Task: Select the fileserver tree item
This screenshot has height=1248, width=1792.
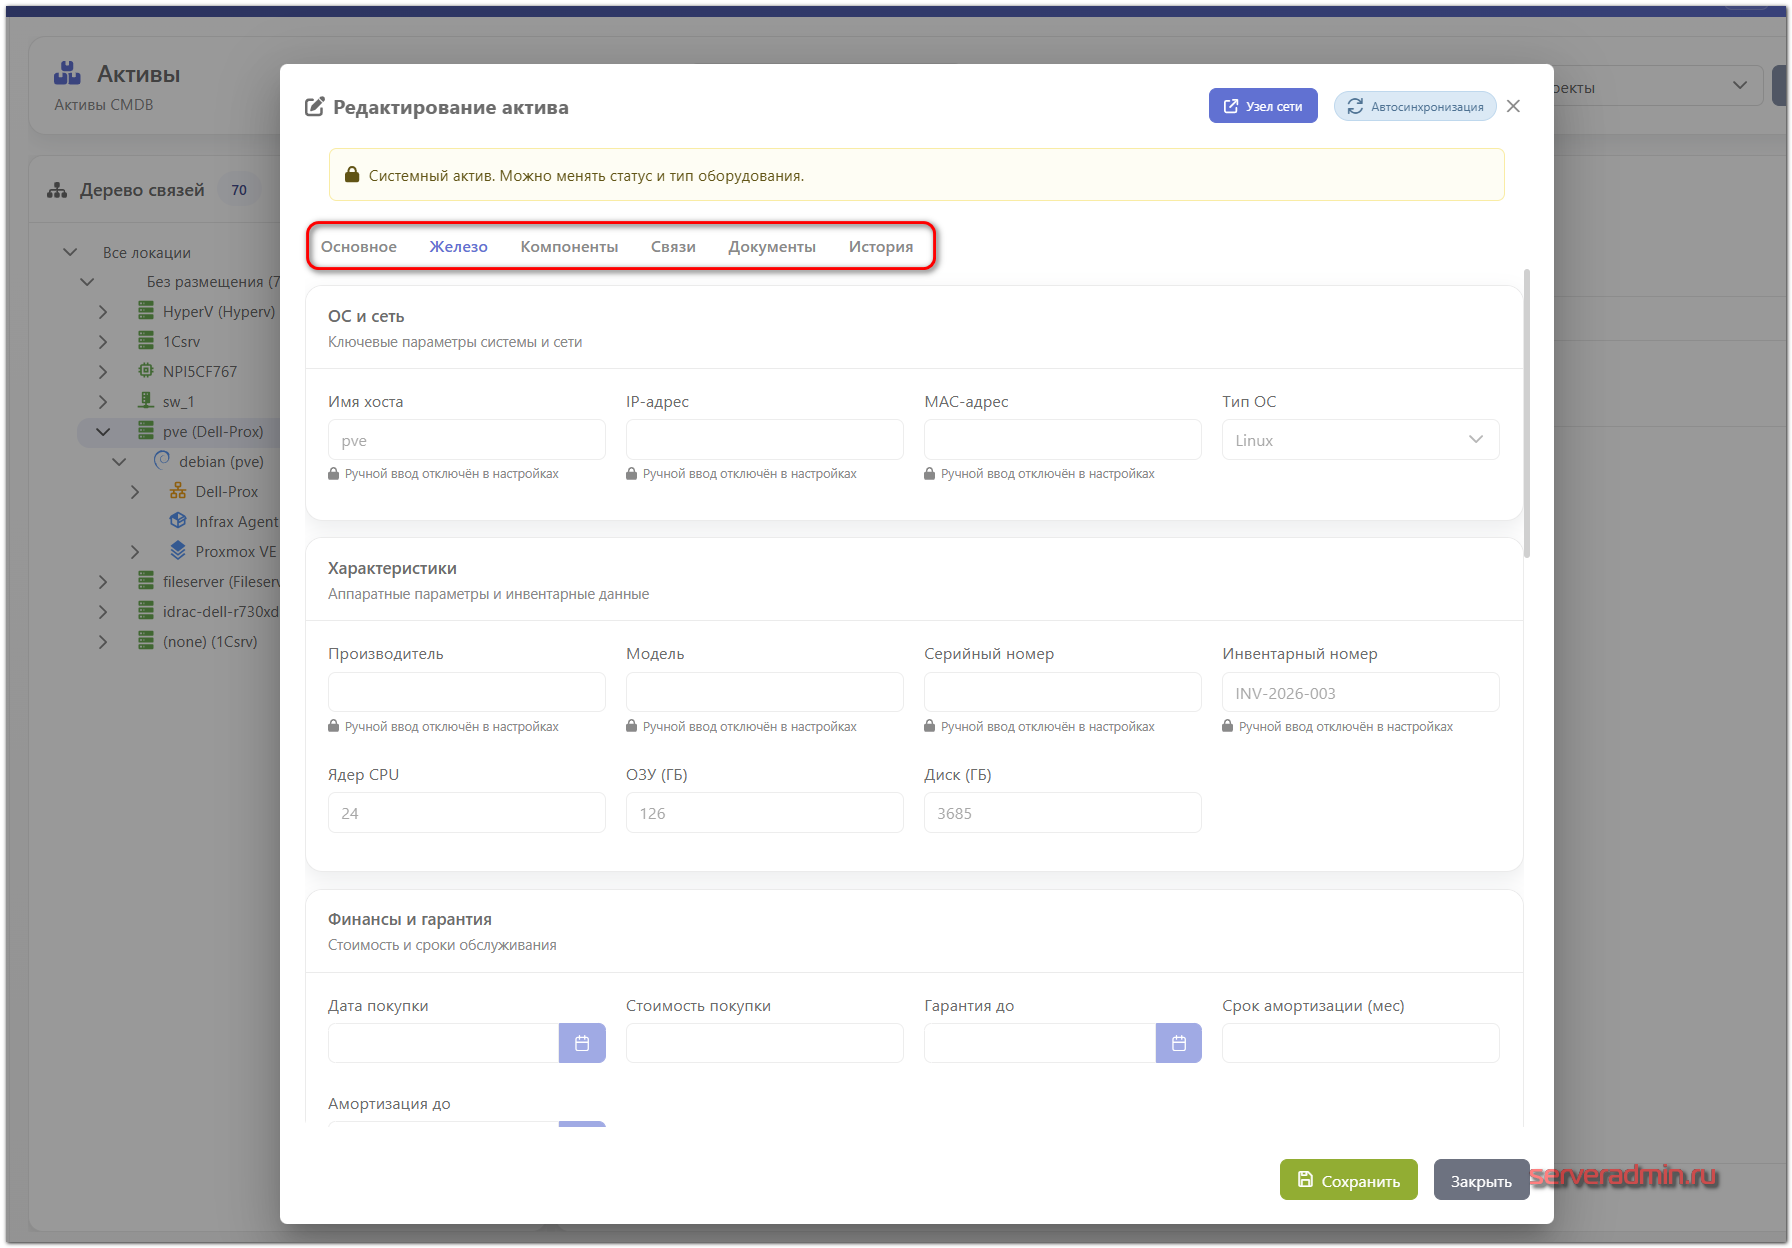Action: pyautogui.click(x=220, y=582)
